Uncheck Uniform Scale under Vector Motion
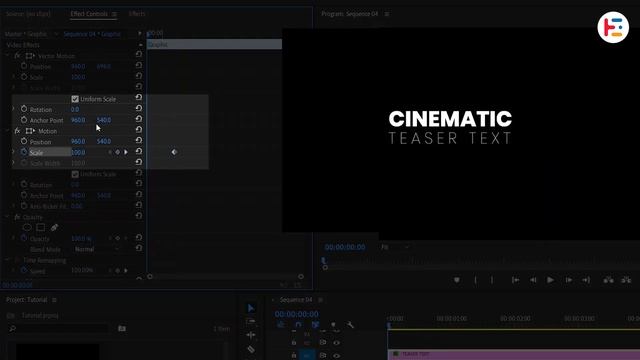This screenshot has width=640, height=360. pos(75,99)
